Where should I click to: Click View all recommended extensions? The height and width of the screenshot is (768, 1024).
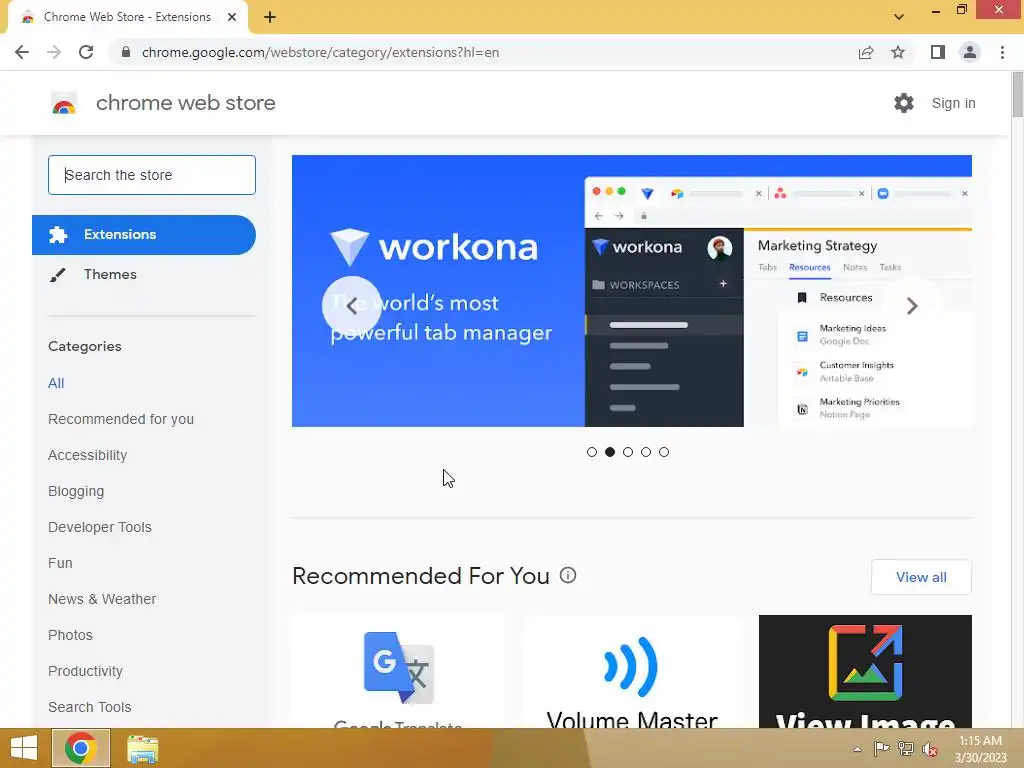[921, 577]
